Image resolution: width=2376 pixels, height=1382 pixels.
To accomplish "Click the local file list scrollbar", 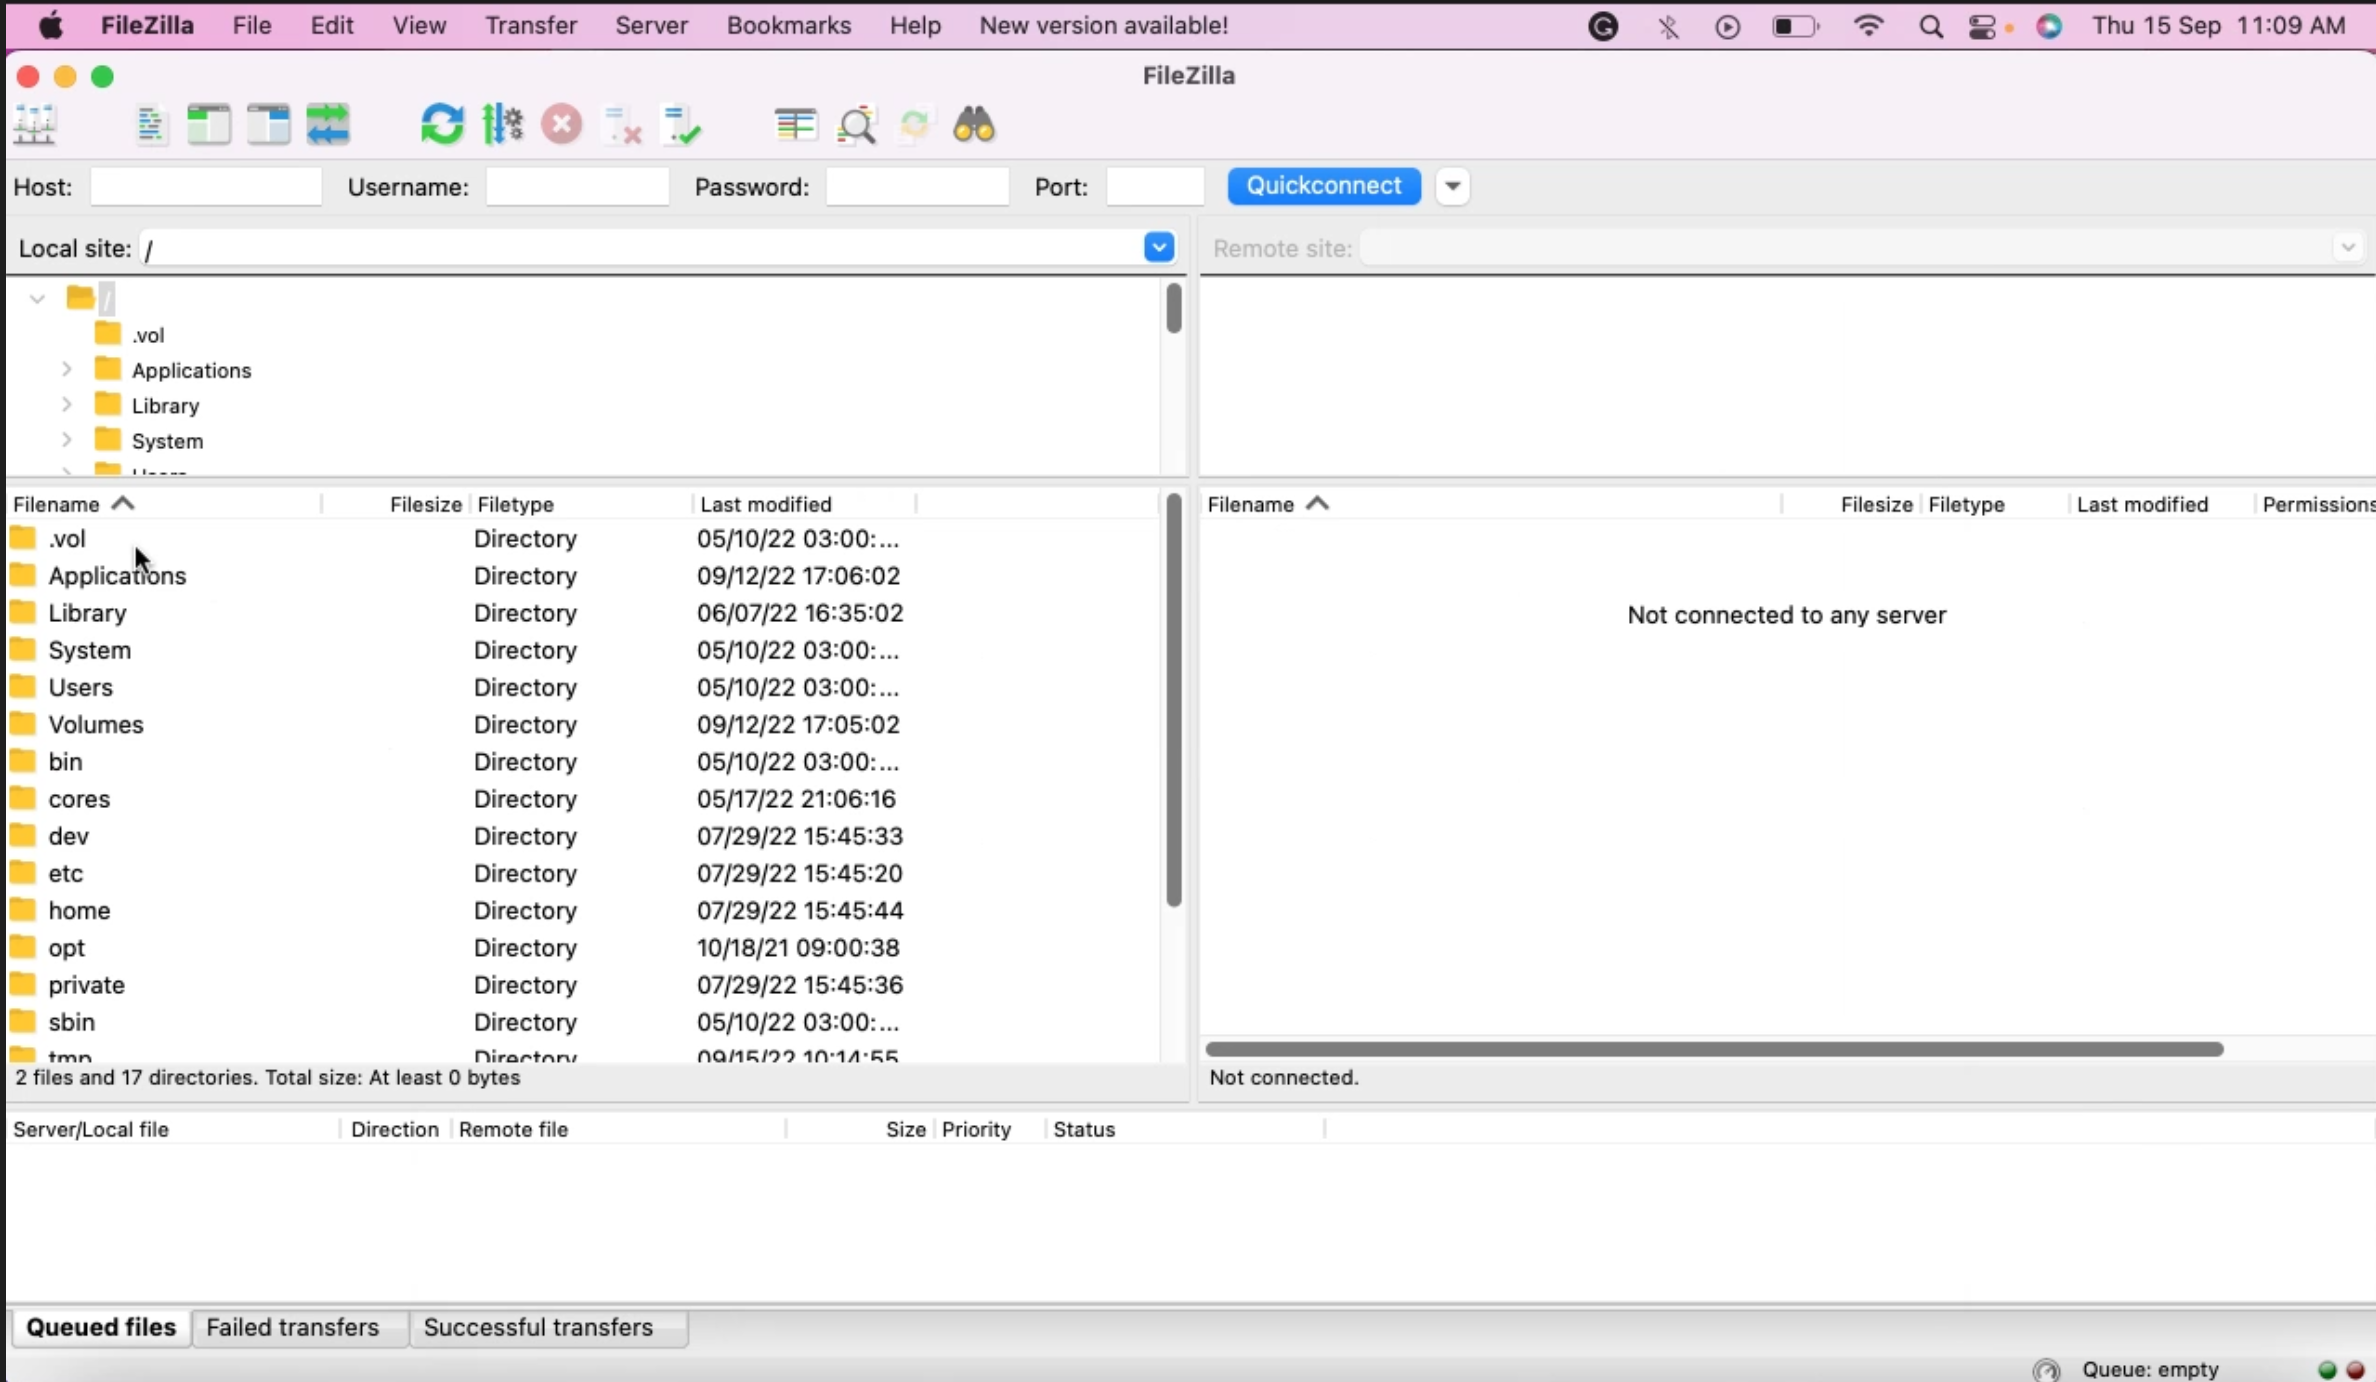I will [x=1174, y=700].
